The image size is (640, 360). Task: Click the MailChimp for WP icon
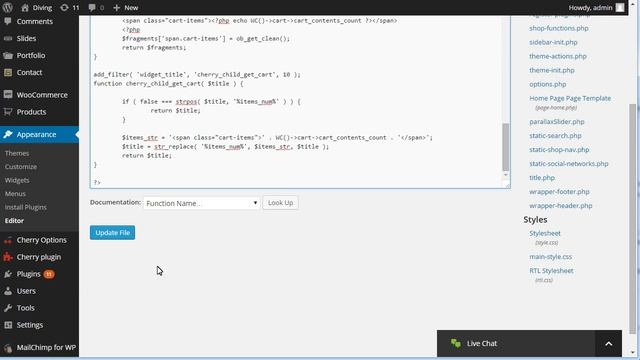click(8, 348)
